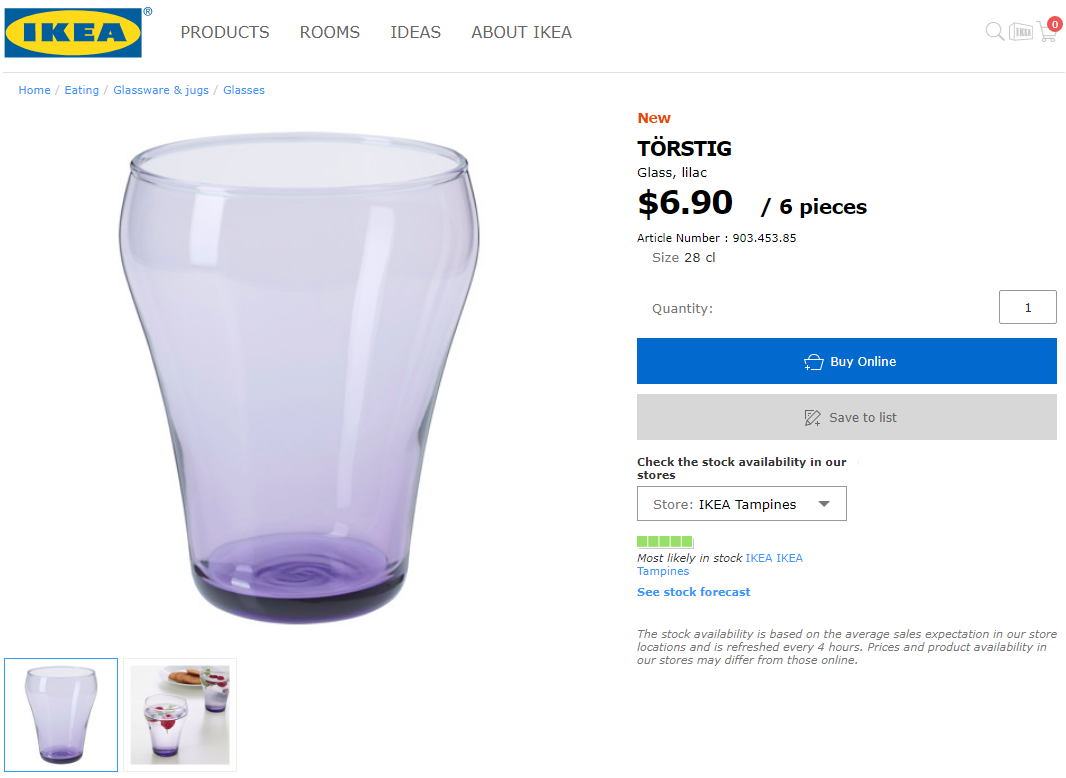
Task: Go to ABOUT IKEA
Action: 521,32
